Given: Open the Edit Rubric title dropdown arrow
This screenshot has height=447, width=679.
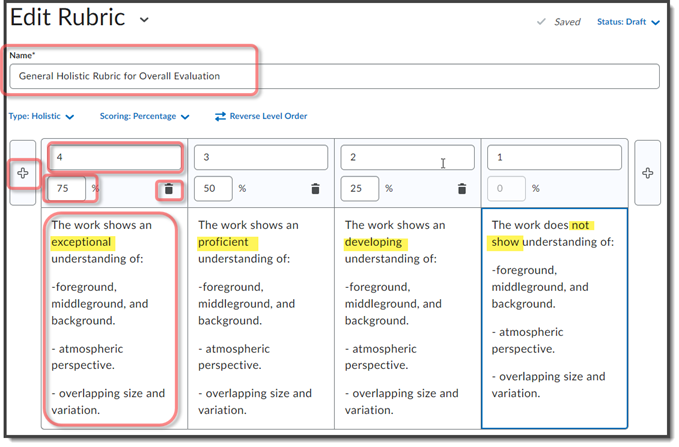Looking at the screenshot, I should pyautogui.click(x=145, y=20).
